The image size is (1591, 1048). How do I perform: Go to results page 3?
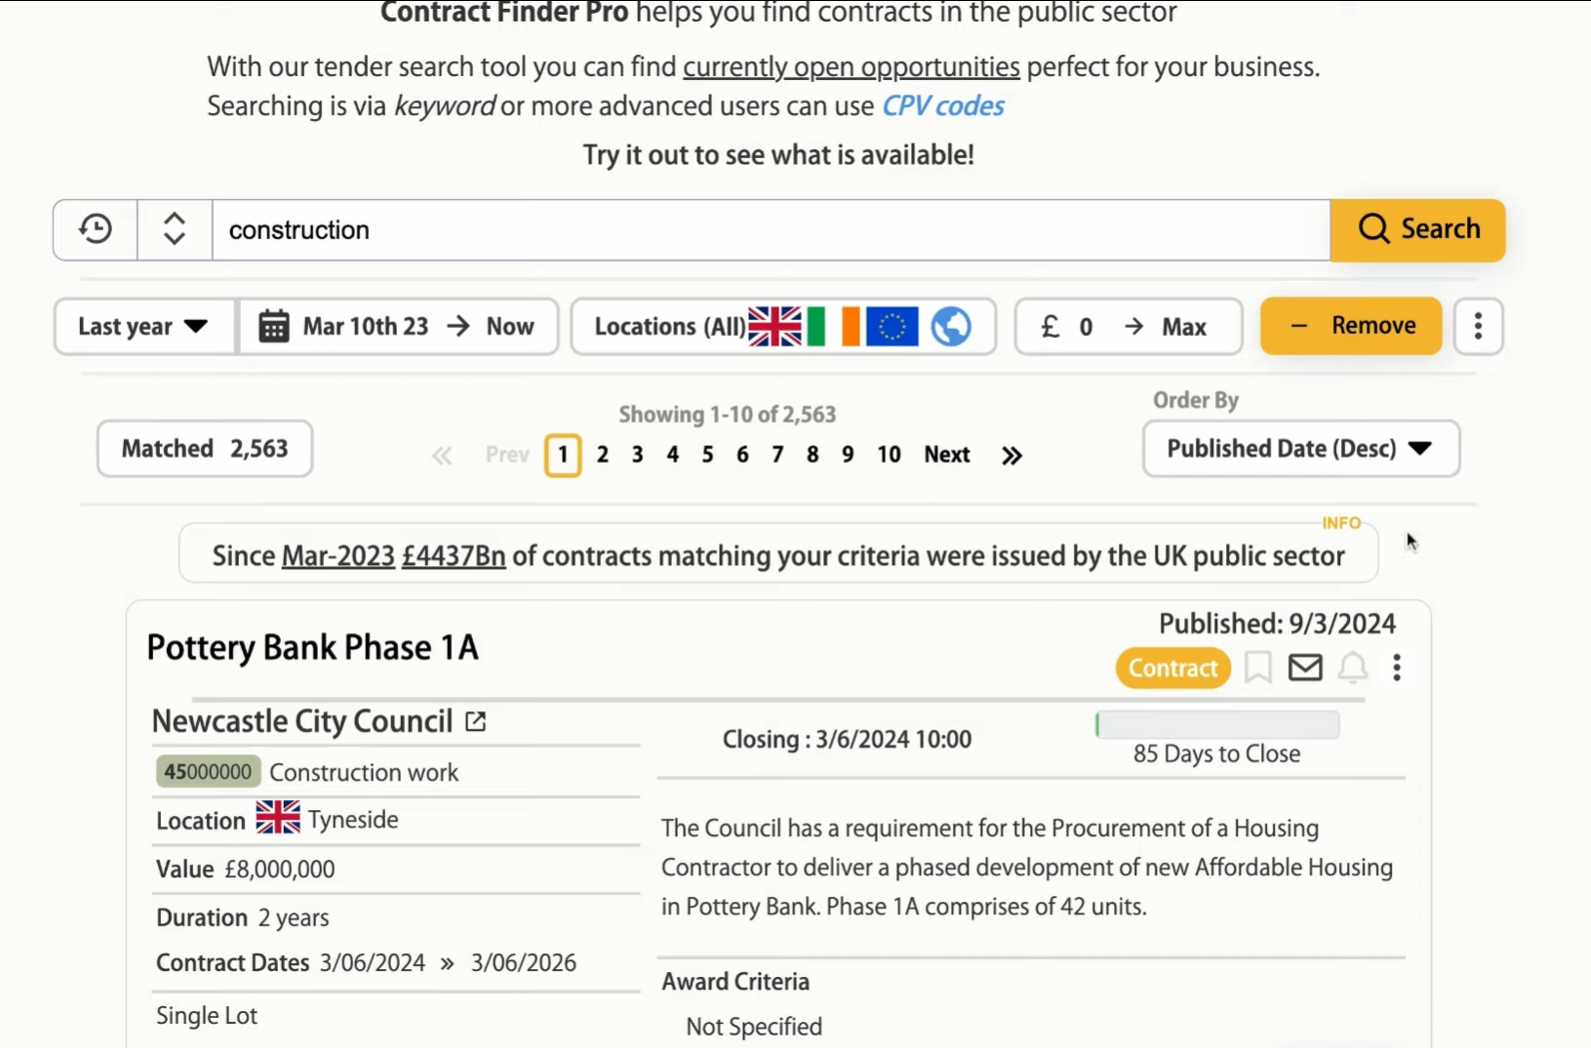(637, 455)
